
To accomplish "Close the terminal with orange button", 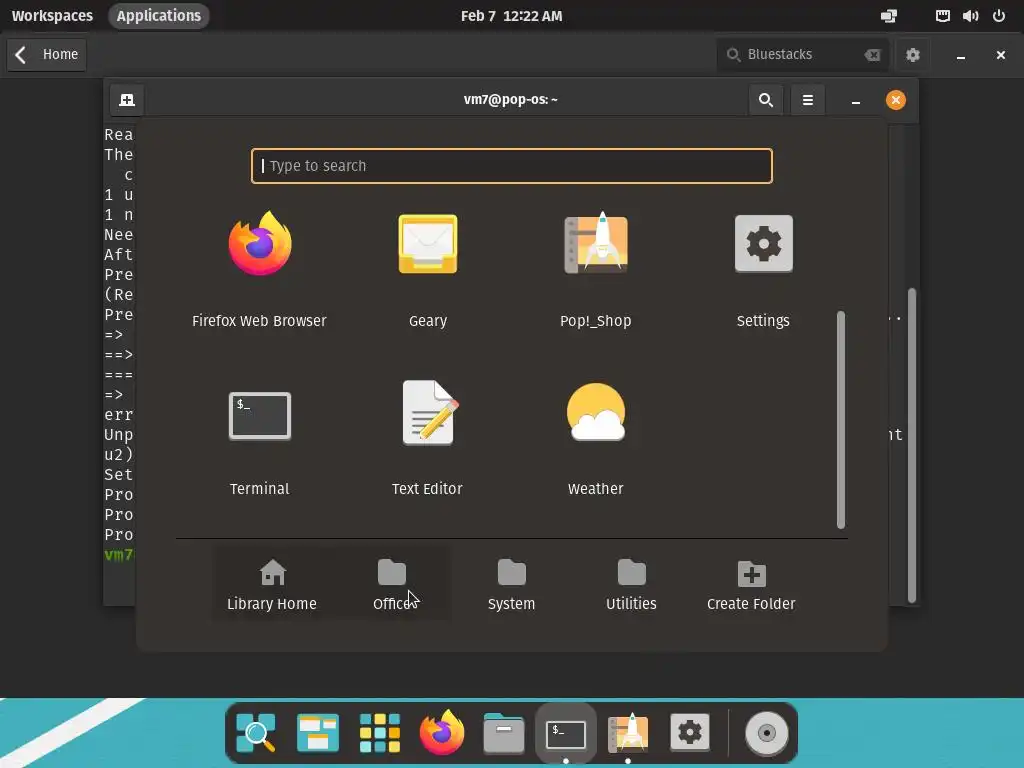I will (x=895, y=100).
